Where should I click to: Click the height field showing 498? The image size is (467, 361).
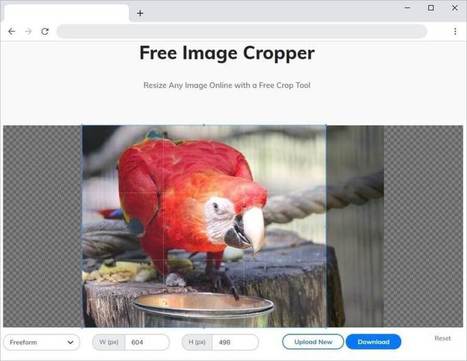[235, 342]
